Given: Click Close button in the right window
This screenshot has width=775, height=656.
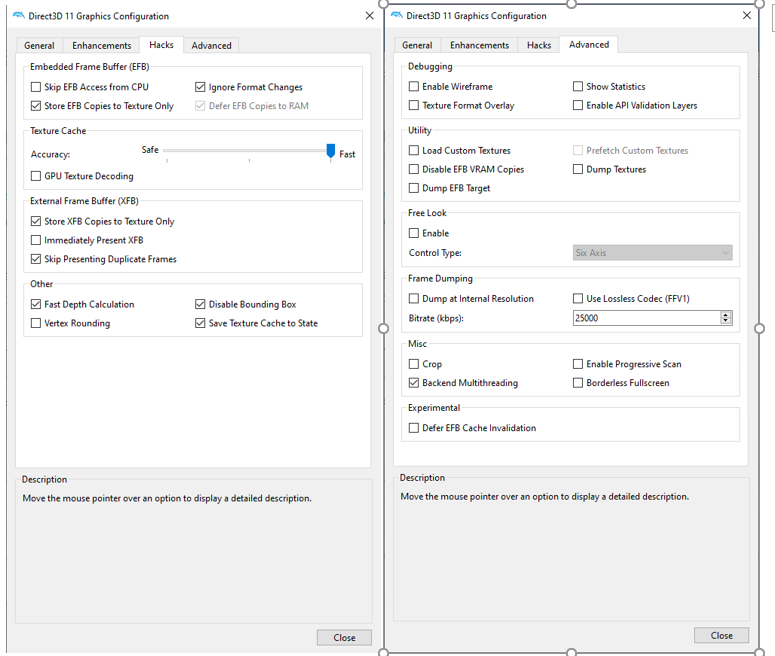Looking at the screenshot, I should click(x=722, y=635).
